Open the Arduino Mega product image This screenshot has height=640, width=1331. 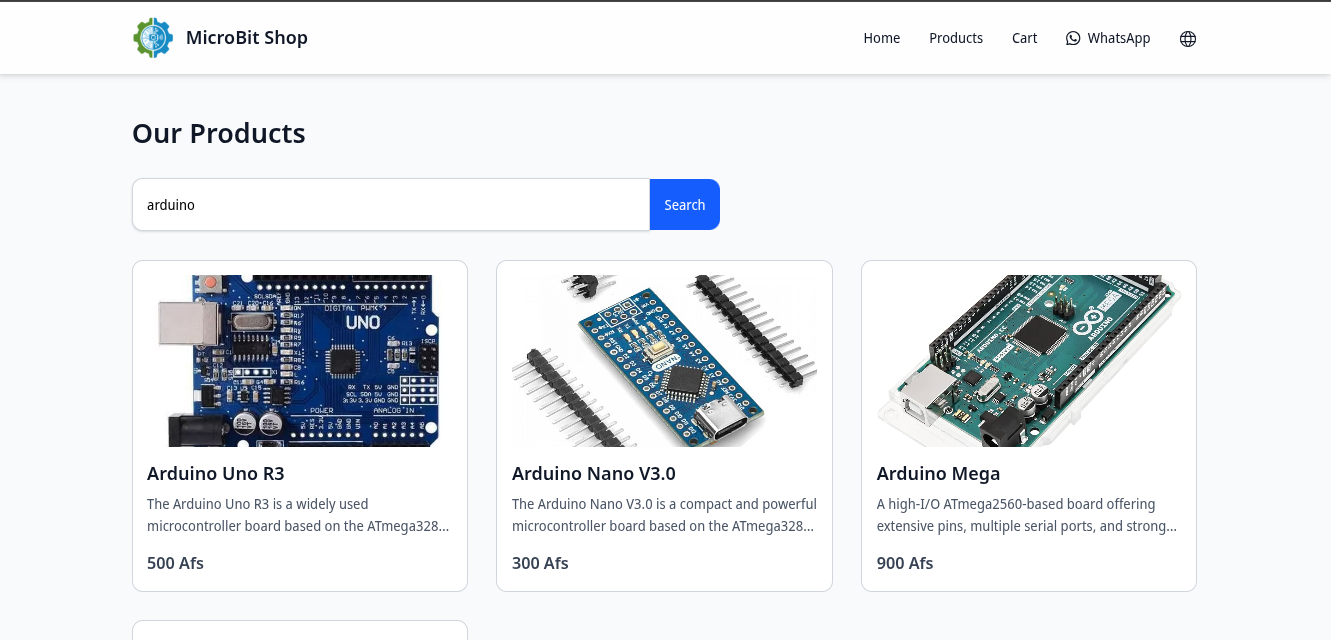tap(1029, 361)
